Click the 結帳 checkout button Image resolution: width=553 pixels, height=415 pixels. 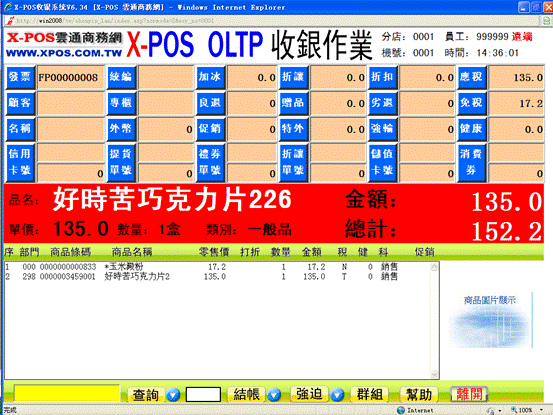[246, 394]
